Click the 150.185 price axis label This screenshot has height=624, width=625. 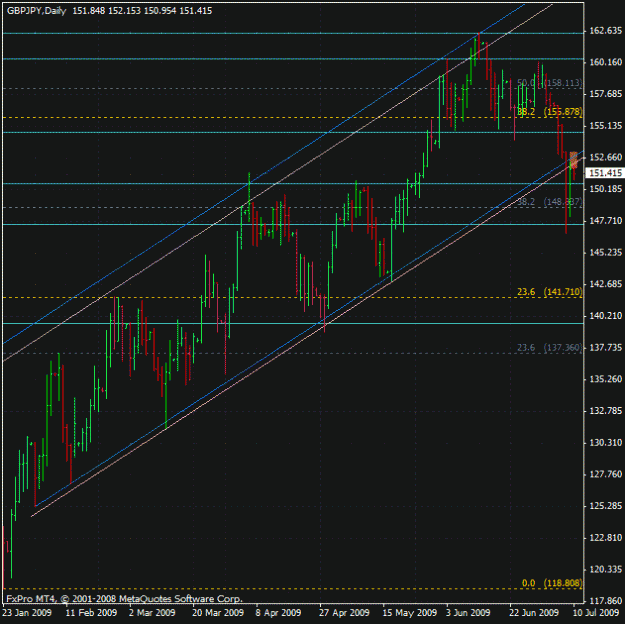tap(605, 189)
